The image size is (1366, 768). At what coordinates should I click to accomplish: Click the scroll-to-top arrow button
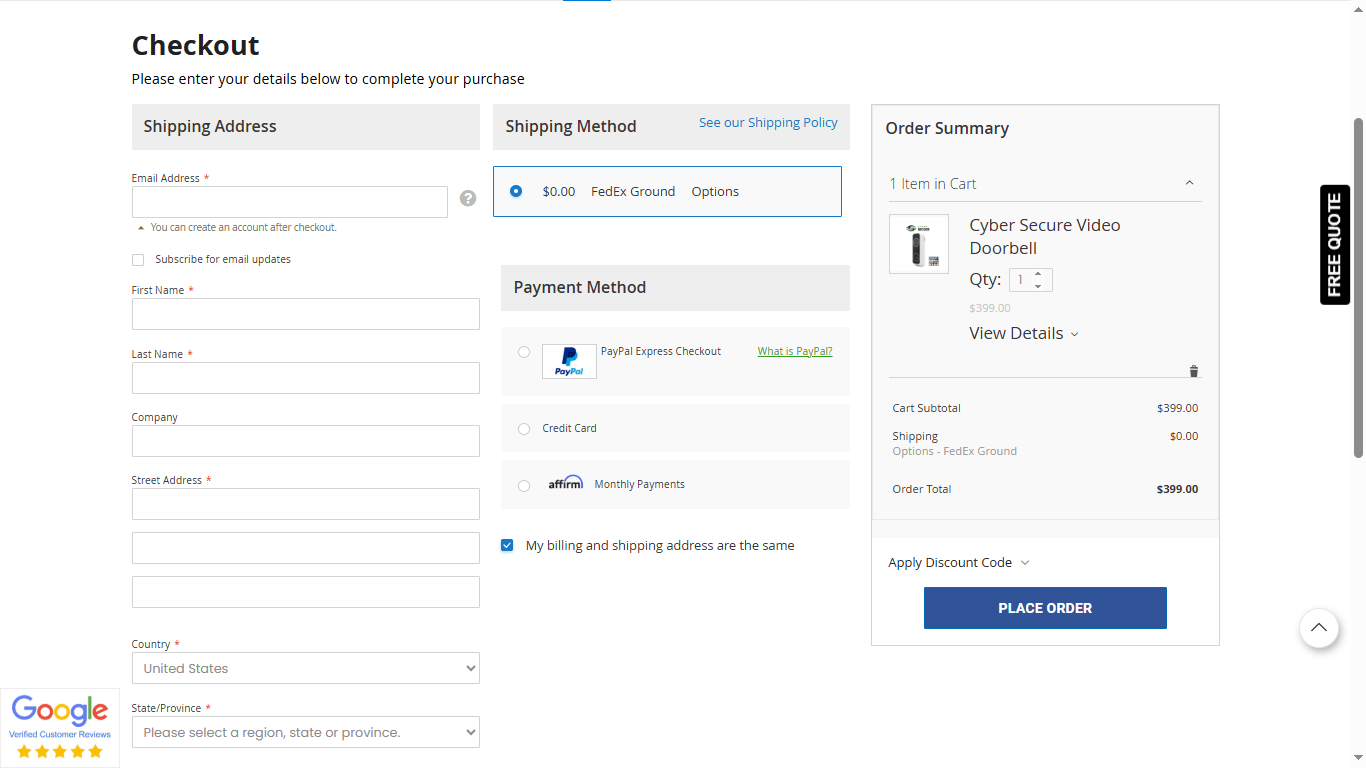1319,628
